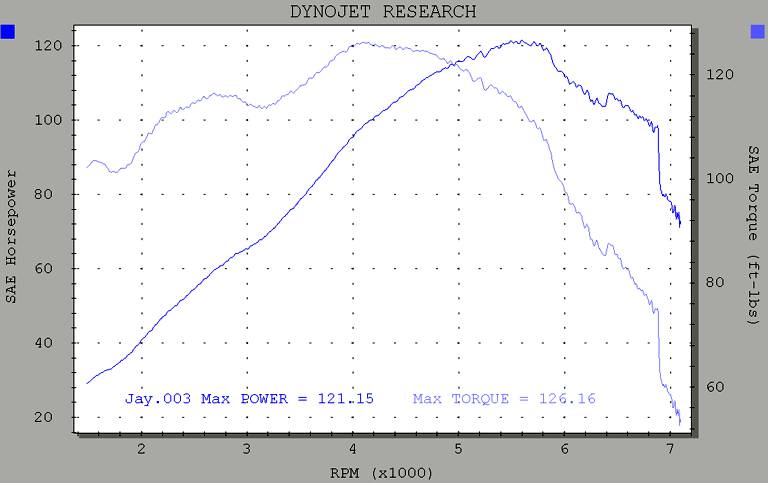Click the 3 tick on RPM axis

pos(247,449)
